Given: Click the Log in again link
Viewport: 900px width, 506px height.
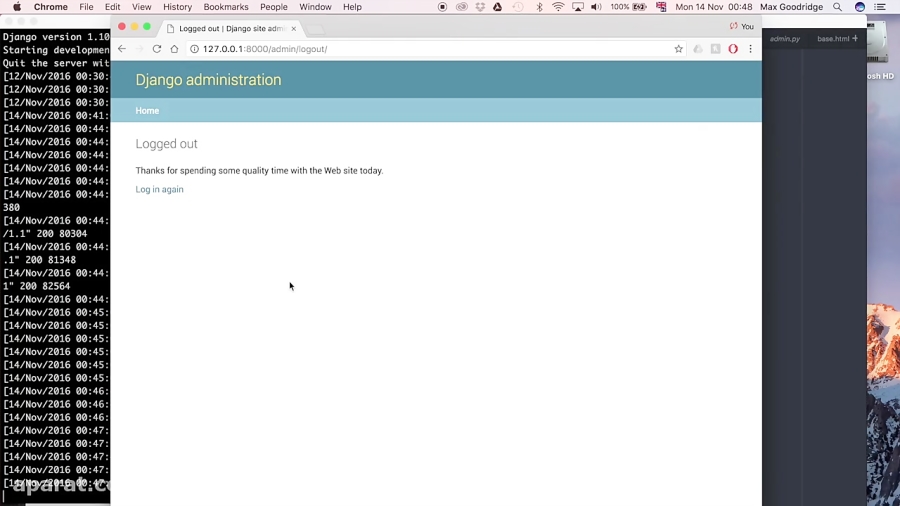Looking at the screenshot, I should coord(160,189).
